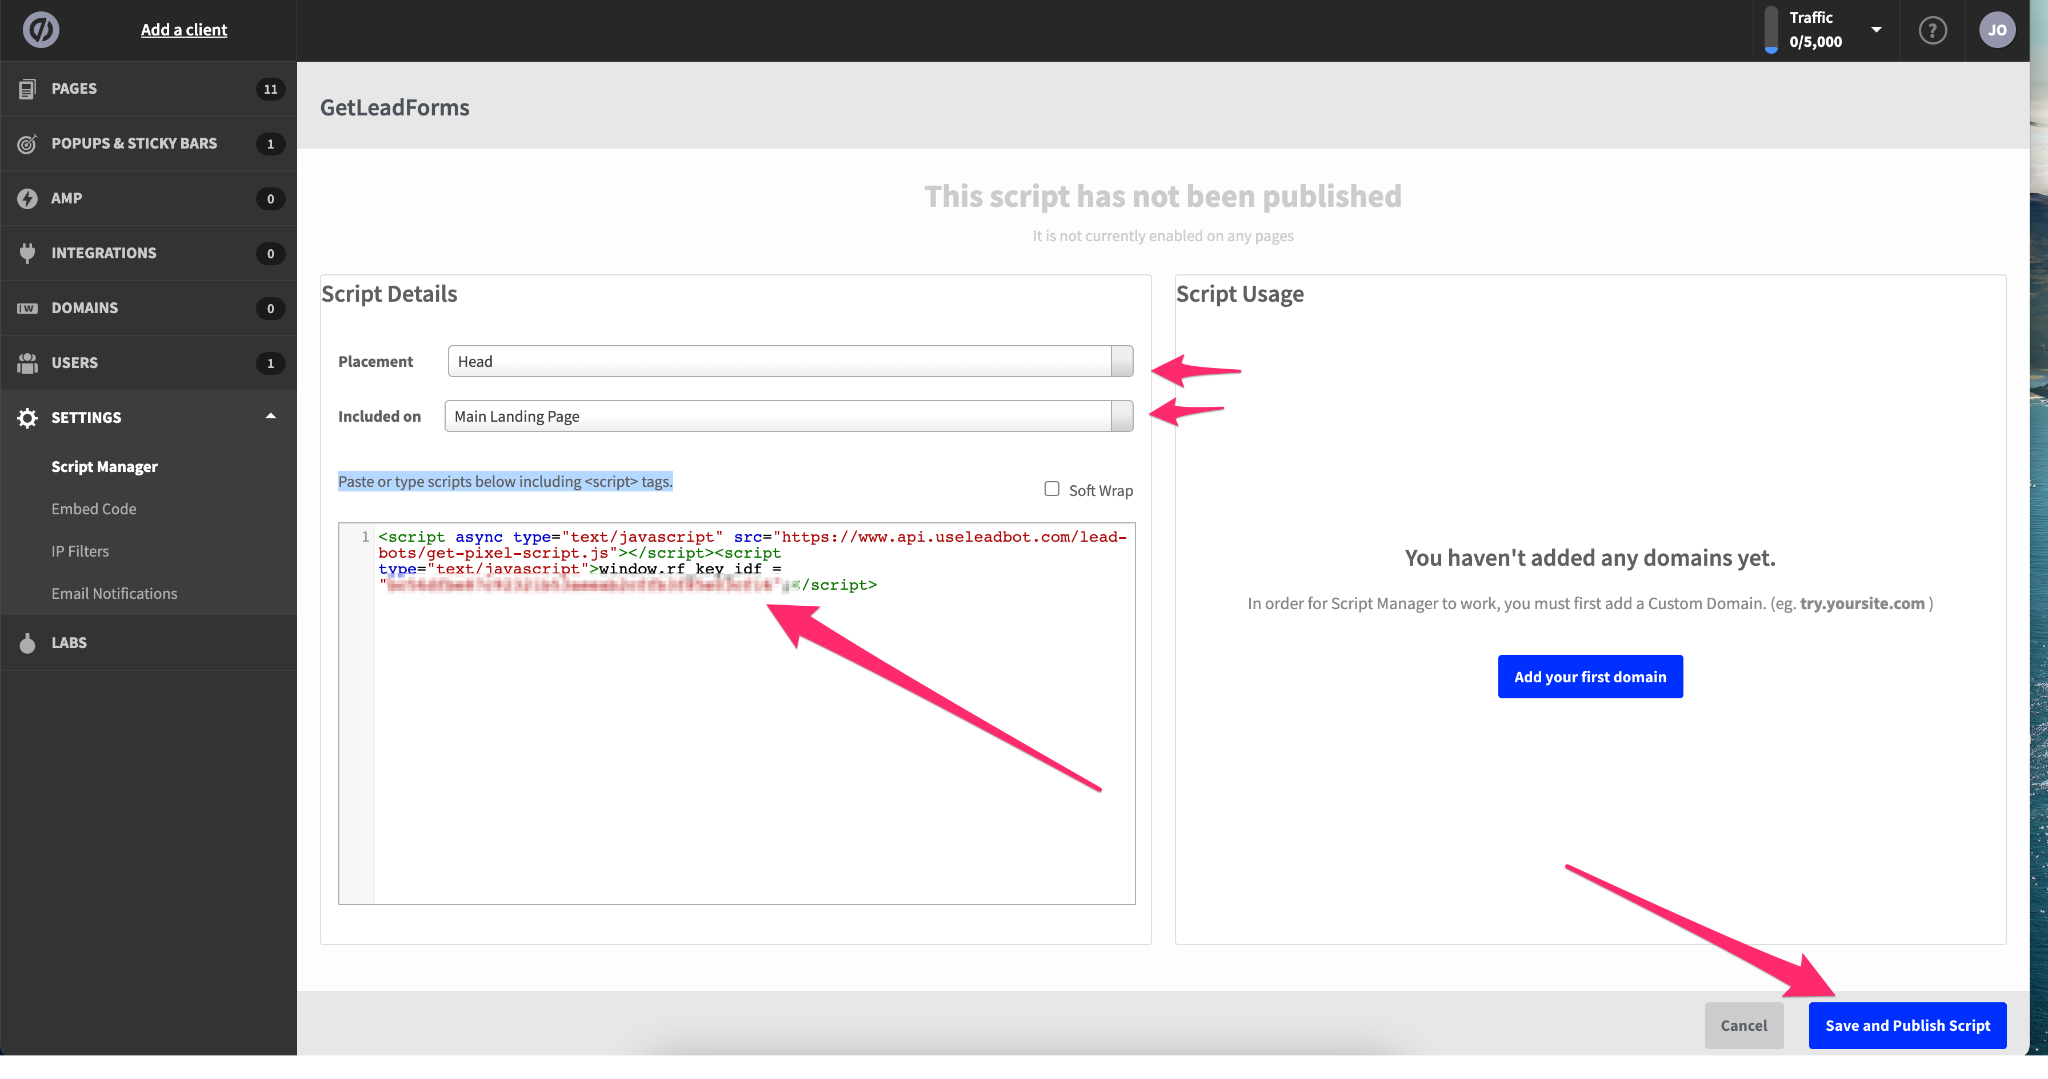The height and width of the screenshot is (1079, 2048).
Task: Click the Unbounce logo icon
Action: coord(41,30)
